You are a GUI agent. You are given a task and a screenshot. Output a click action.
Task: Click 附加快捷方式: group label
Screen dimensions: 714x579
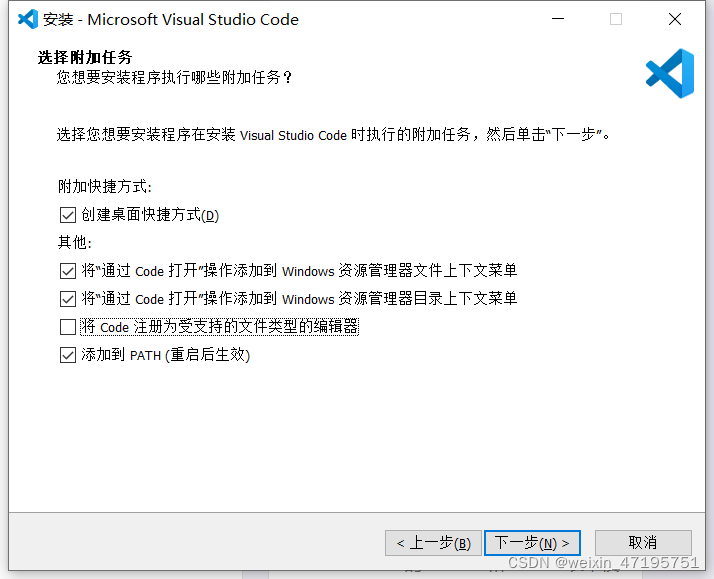(104, 187)
